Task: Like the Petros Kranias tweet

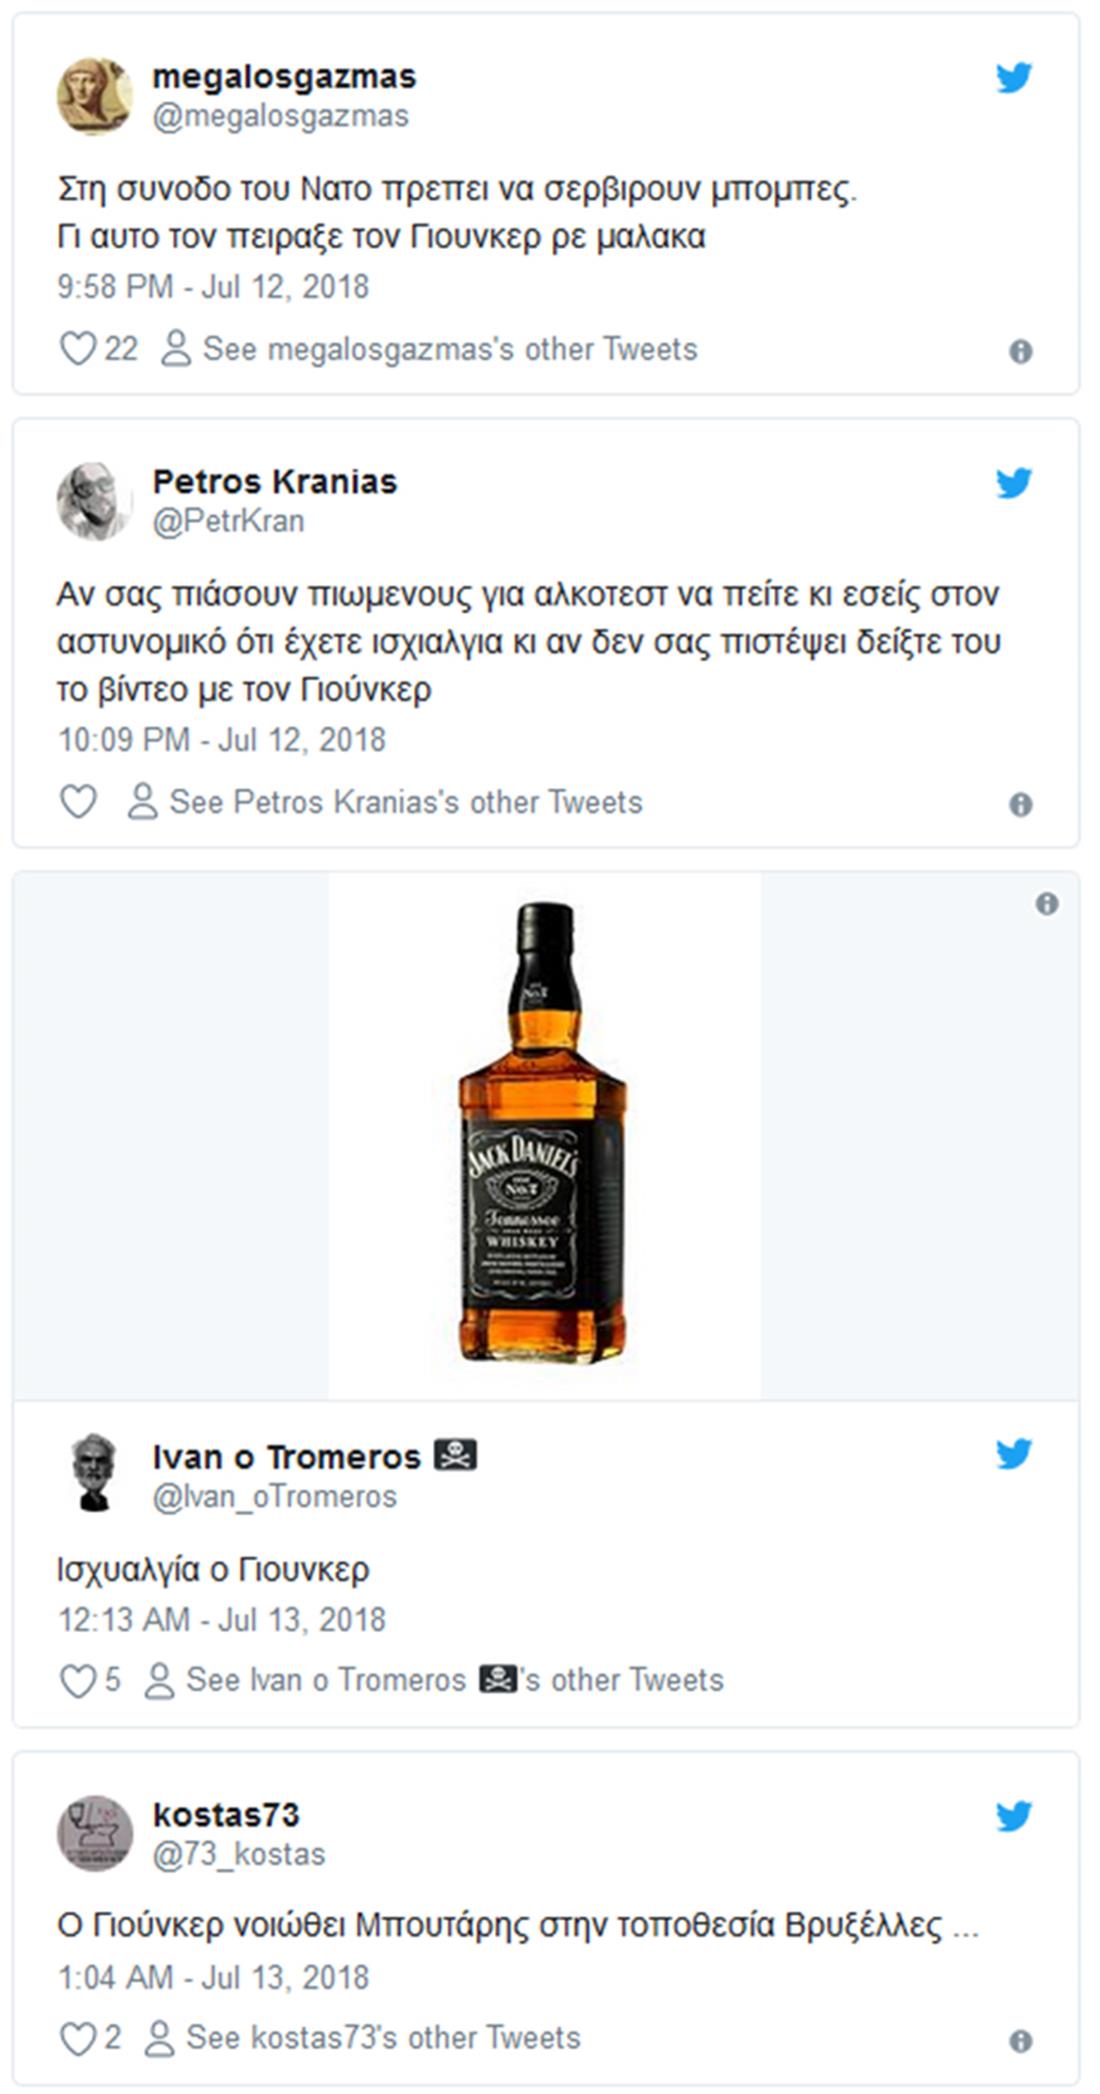Action: pos(78,802)
